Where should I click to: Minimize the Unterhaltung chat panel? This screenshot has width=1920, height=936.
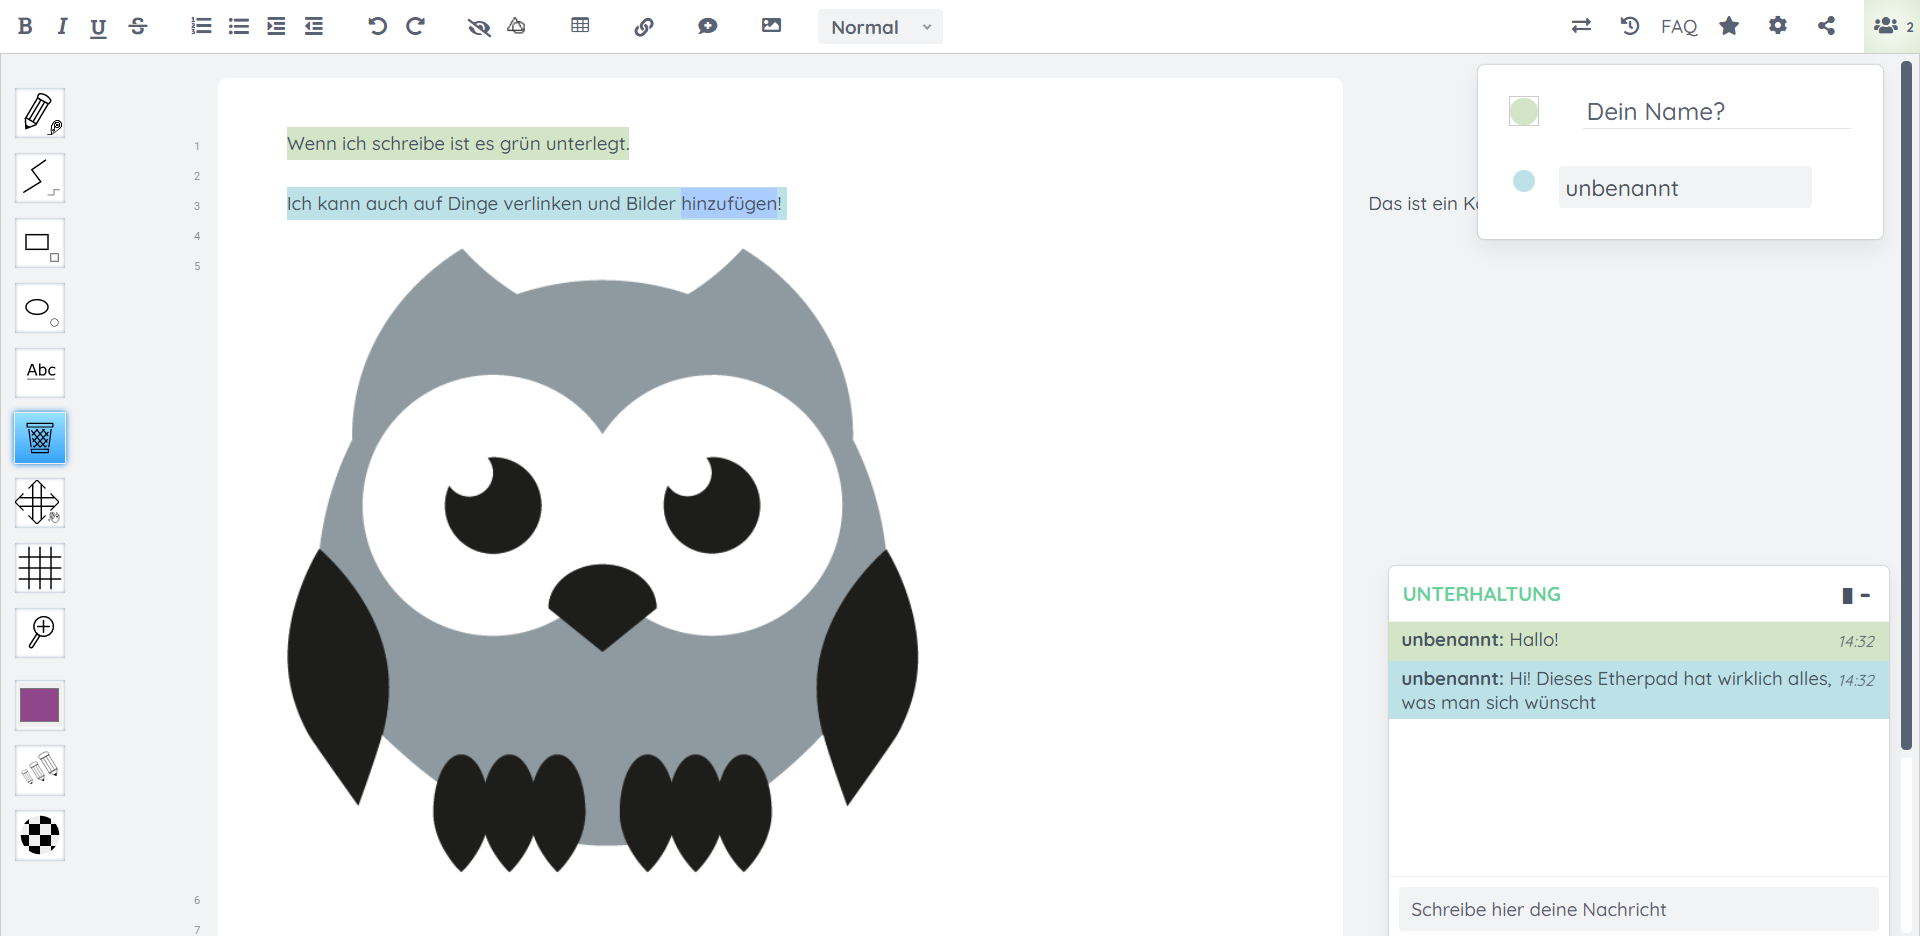point(1865,595)
